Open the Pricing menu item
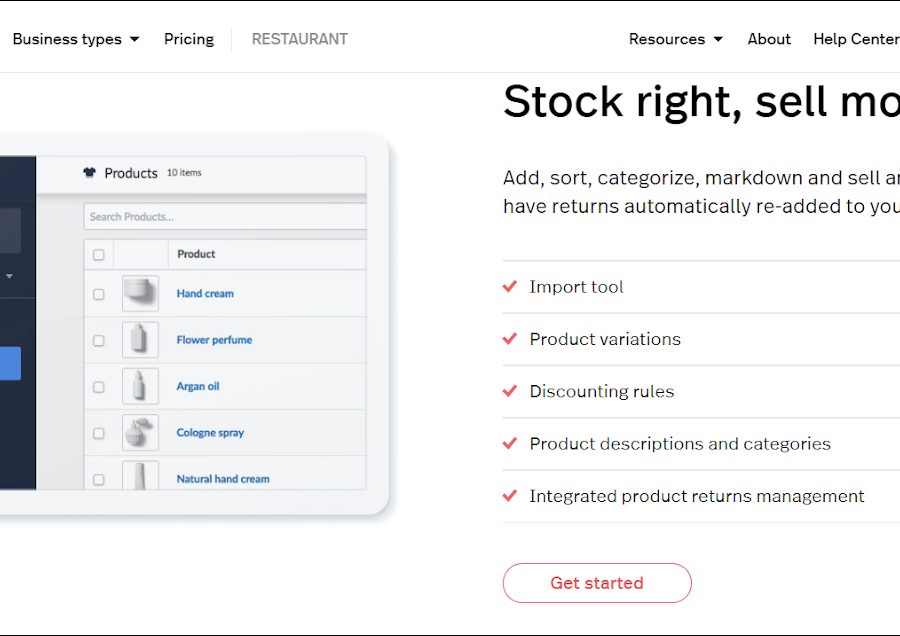900x636 pixels. [189, 39]
